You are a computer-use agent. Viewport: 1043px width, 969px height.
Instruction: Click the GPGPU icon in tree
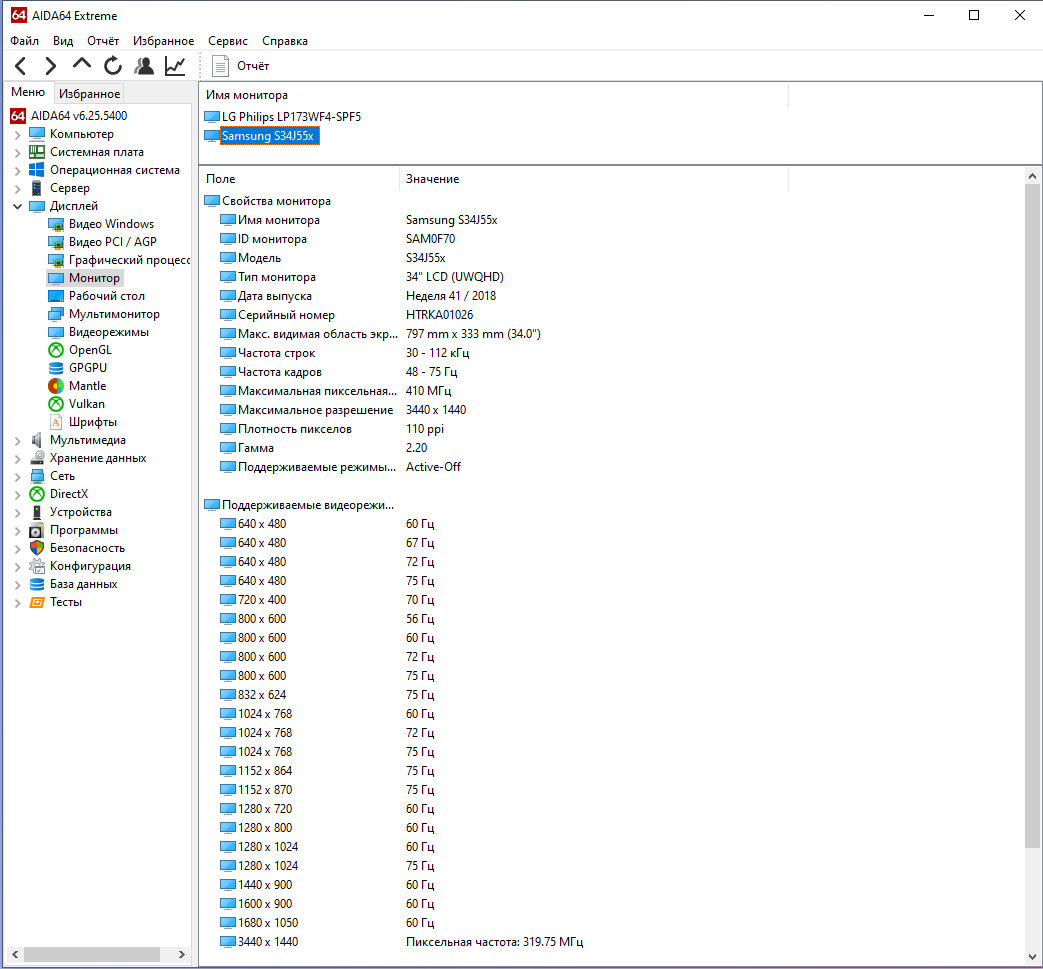point(57,368)
